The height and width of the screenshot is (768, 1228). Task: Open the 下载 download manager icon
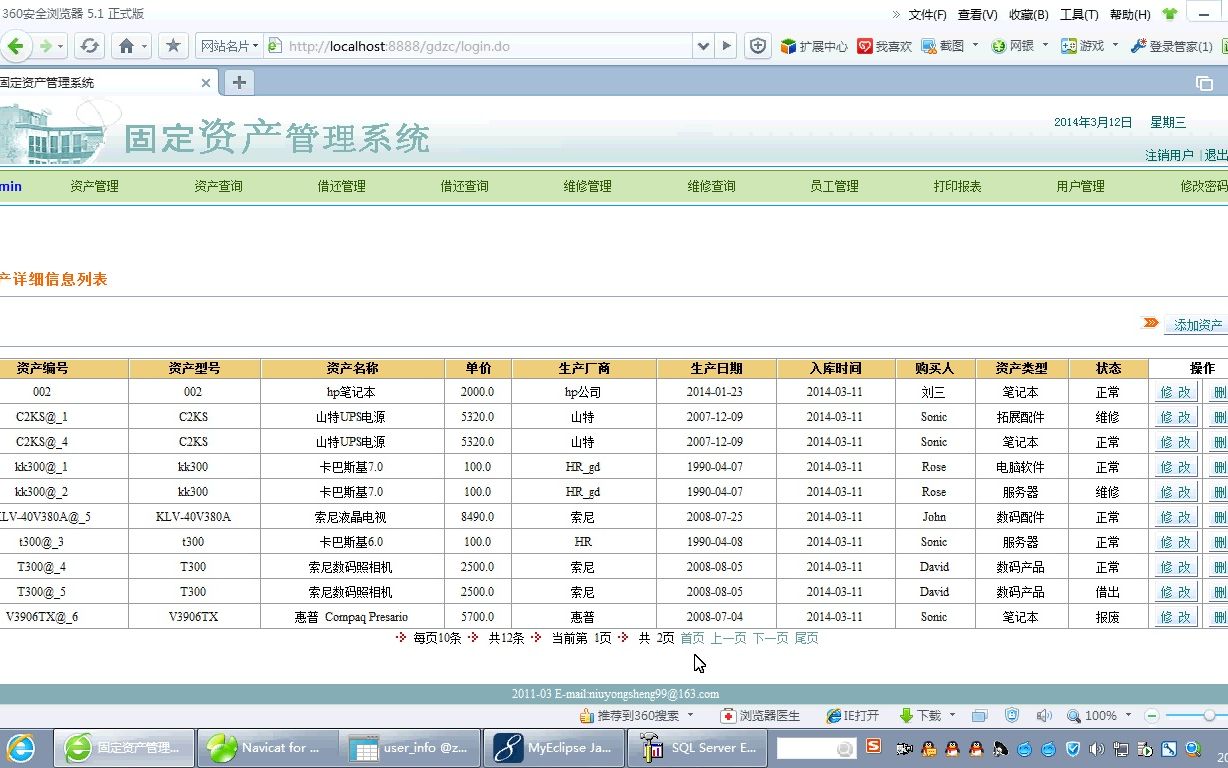[x=922, y=715]
